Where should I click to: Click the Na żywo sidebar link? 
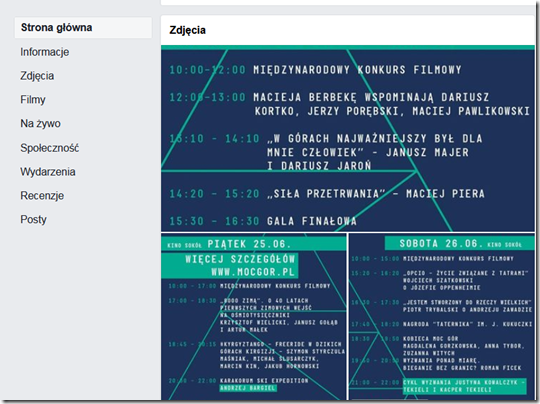[40, 123]
